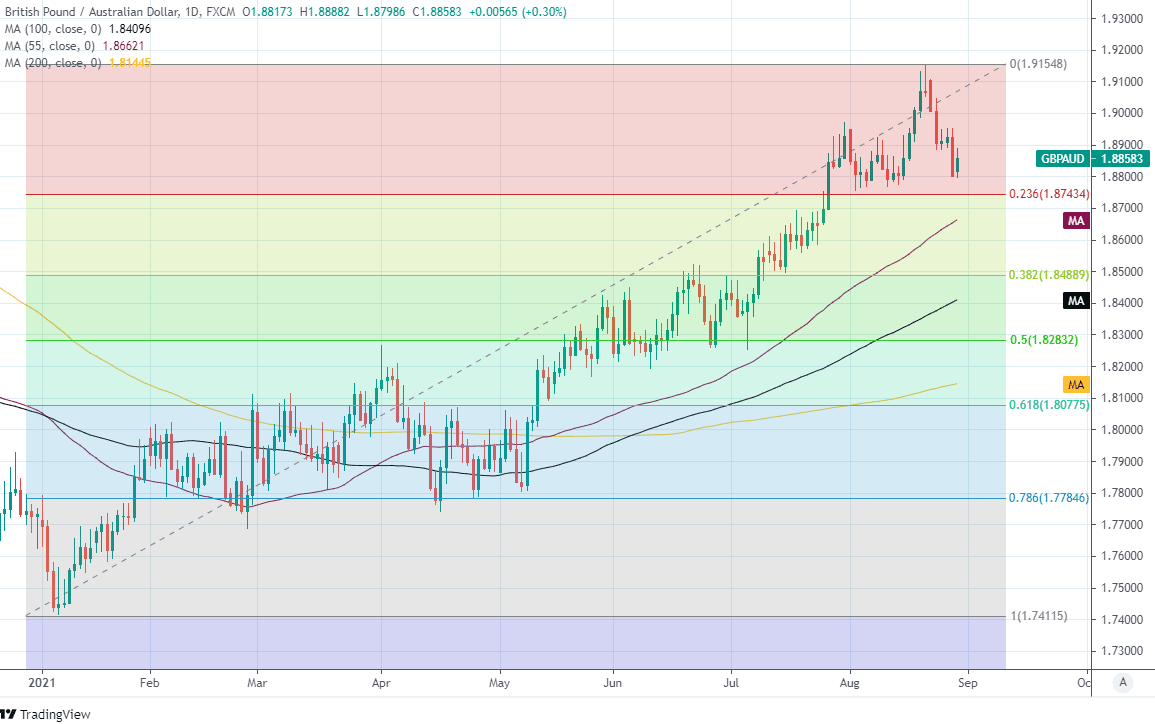This screenshot has height=724, width=1155.
Task: Click the 1 (1.74115) Fibonacci bottom label
Action: (x=1039, y=617)
